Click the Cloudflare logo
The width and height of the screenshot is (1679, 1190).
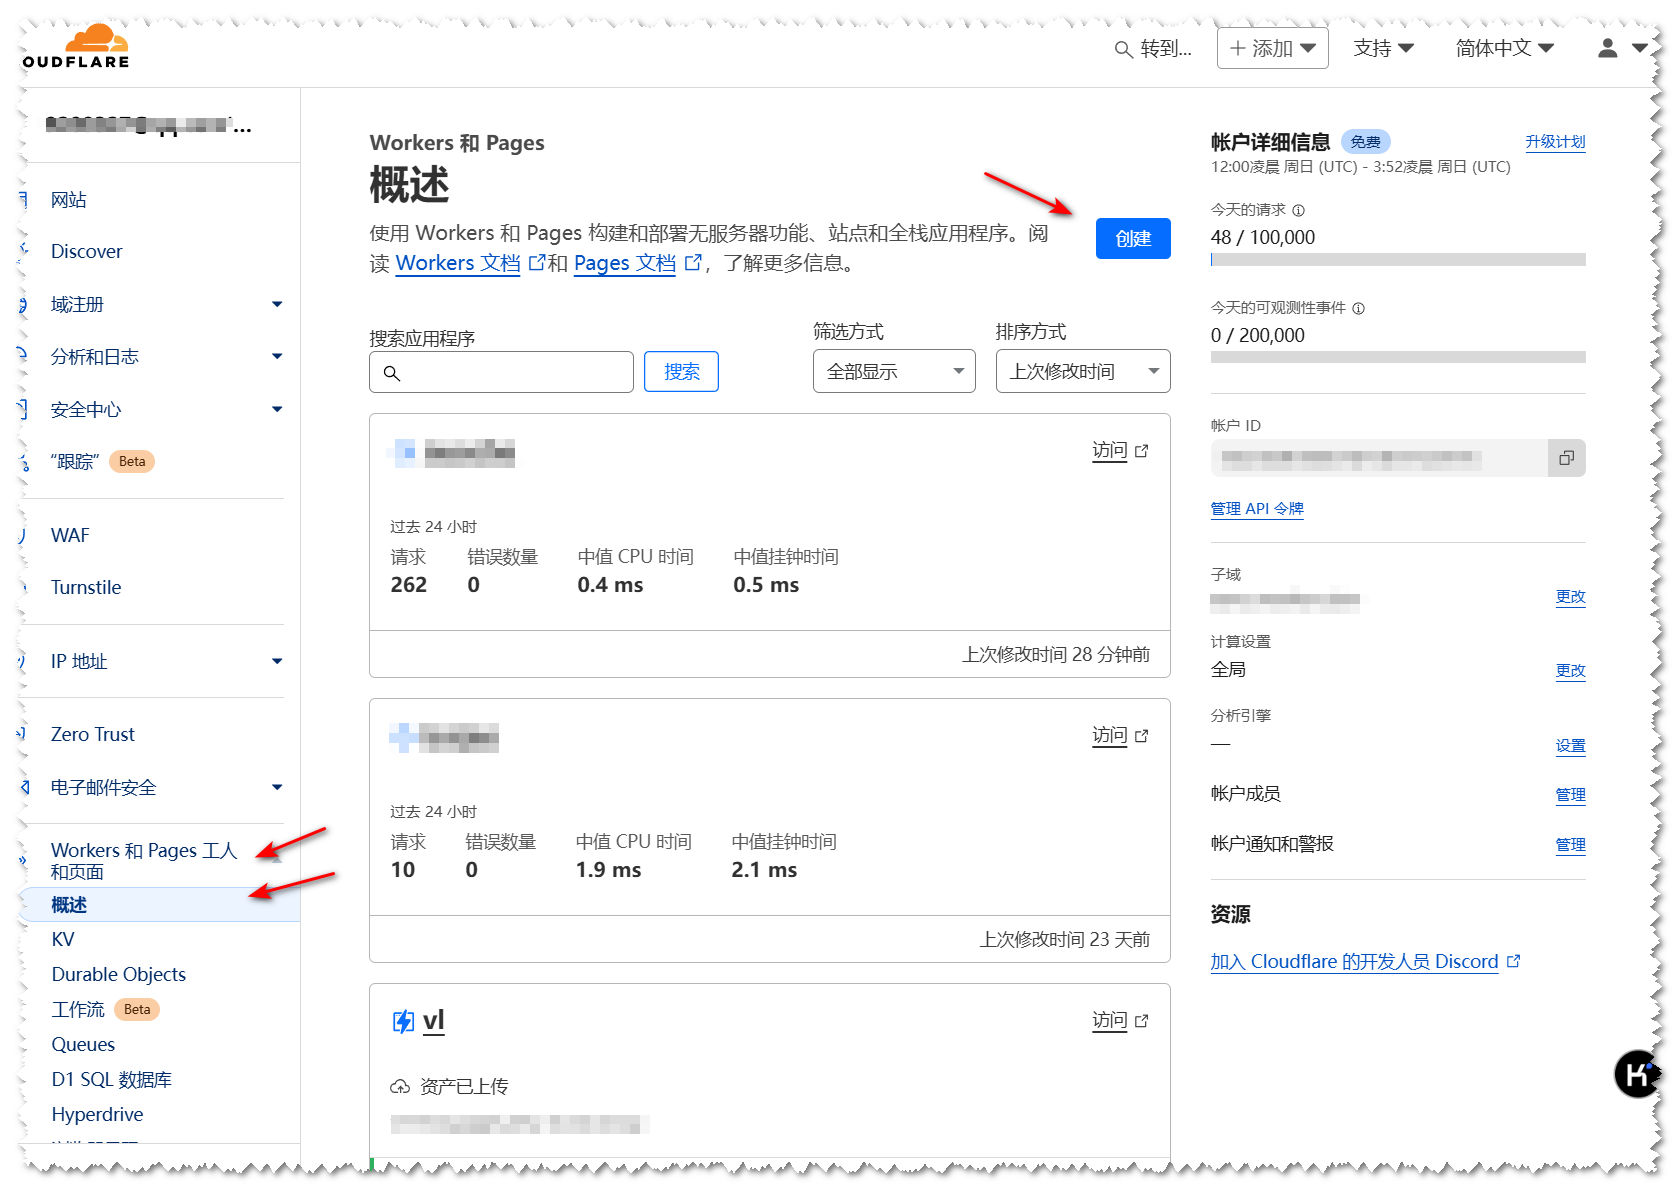(78, 46)
